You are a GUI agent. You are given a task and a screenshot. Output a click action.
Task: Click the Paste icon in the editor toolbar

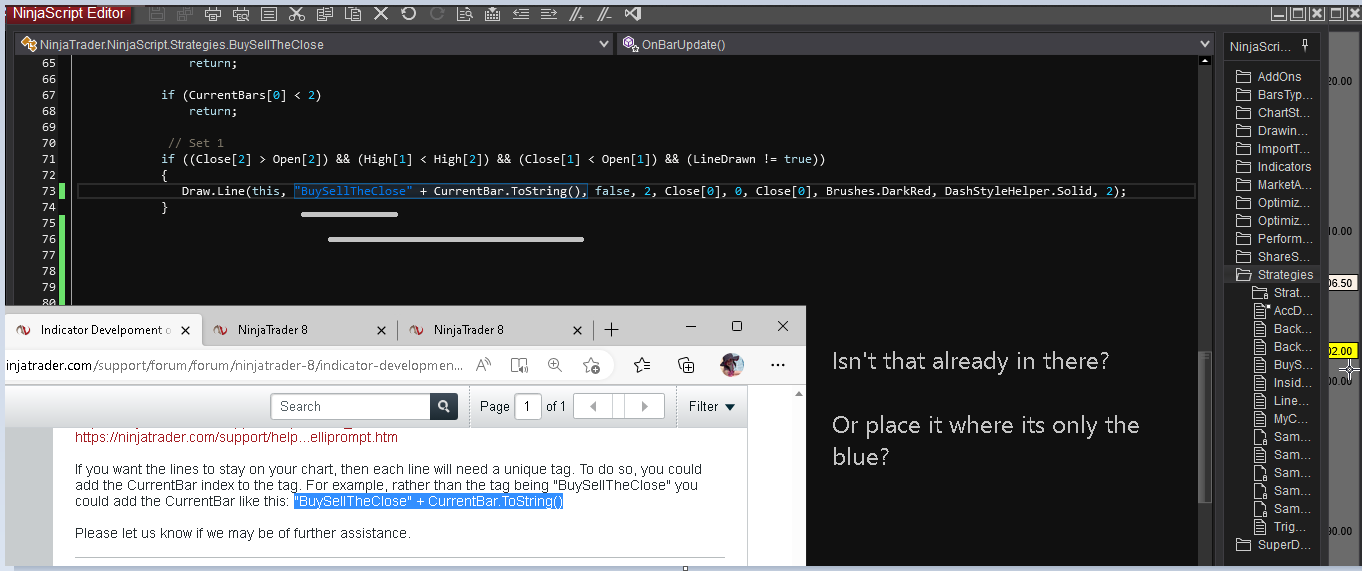tap(353, 14)
